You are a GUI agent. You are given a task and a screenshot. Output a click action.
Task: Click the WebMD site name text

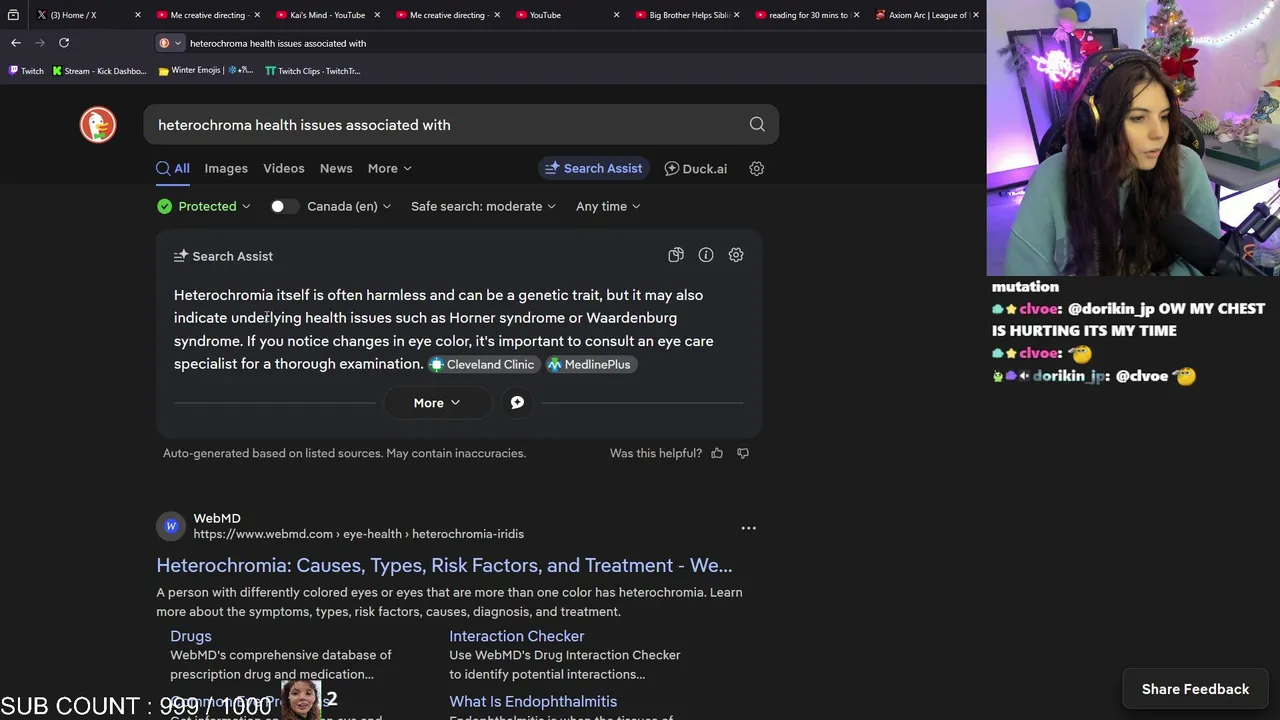point(217,519)
